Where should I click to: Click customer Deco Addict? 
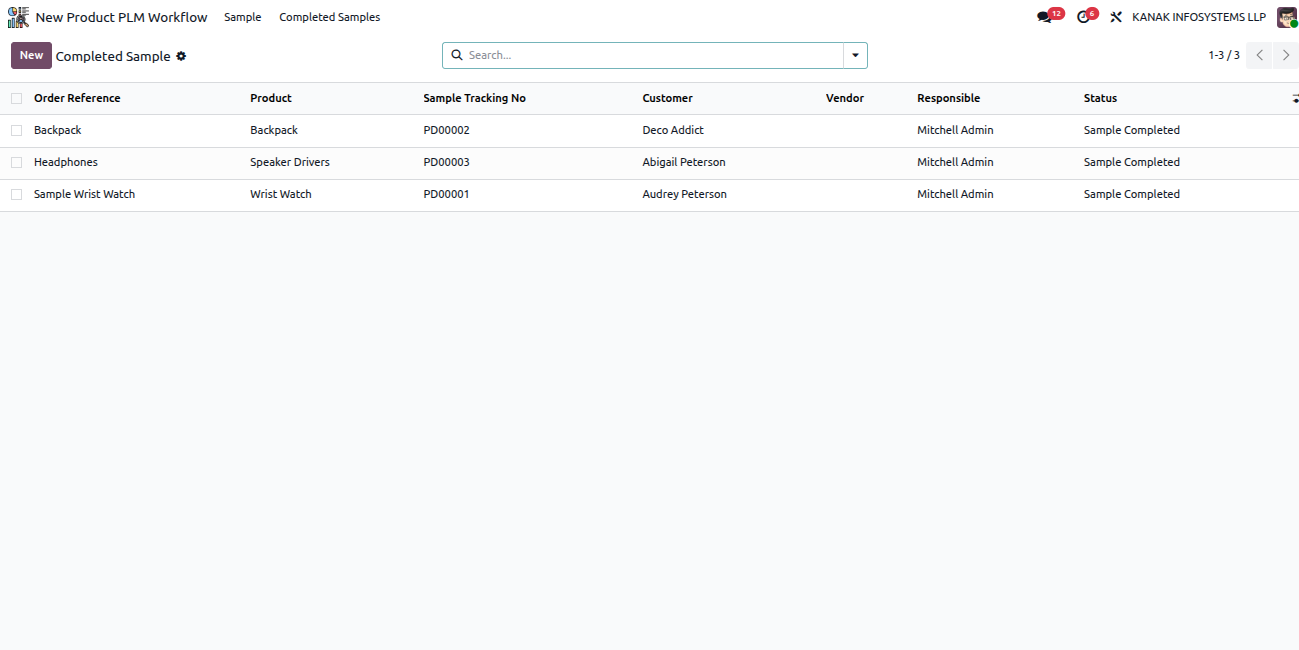pos(673,130)
